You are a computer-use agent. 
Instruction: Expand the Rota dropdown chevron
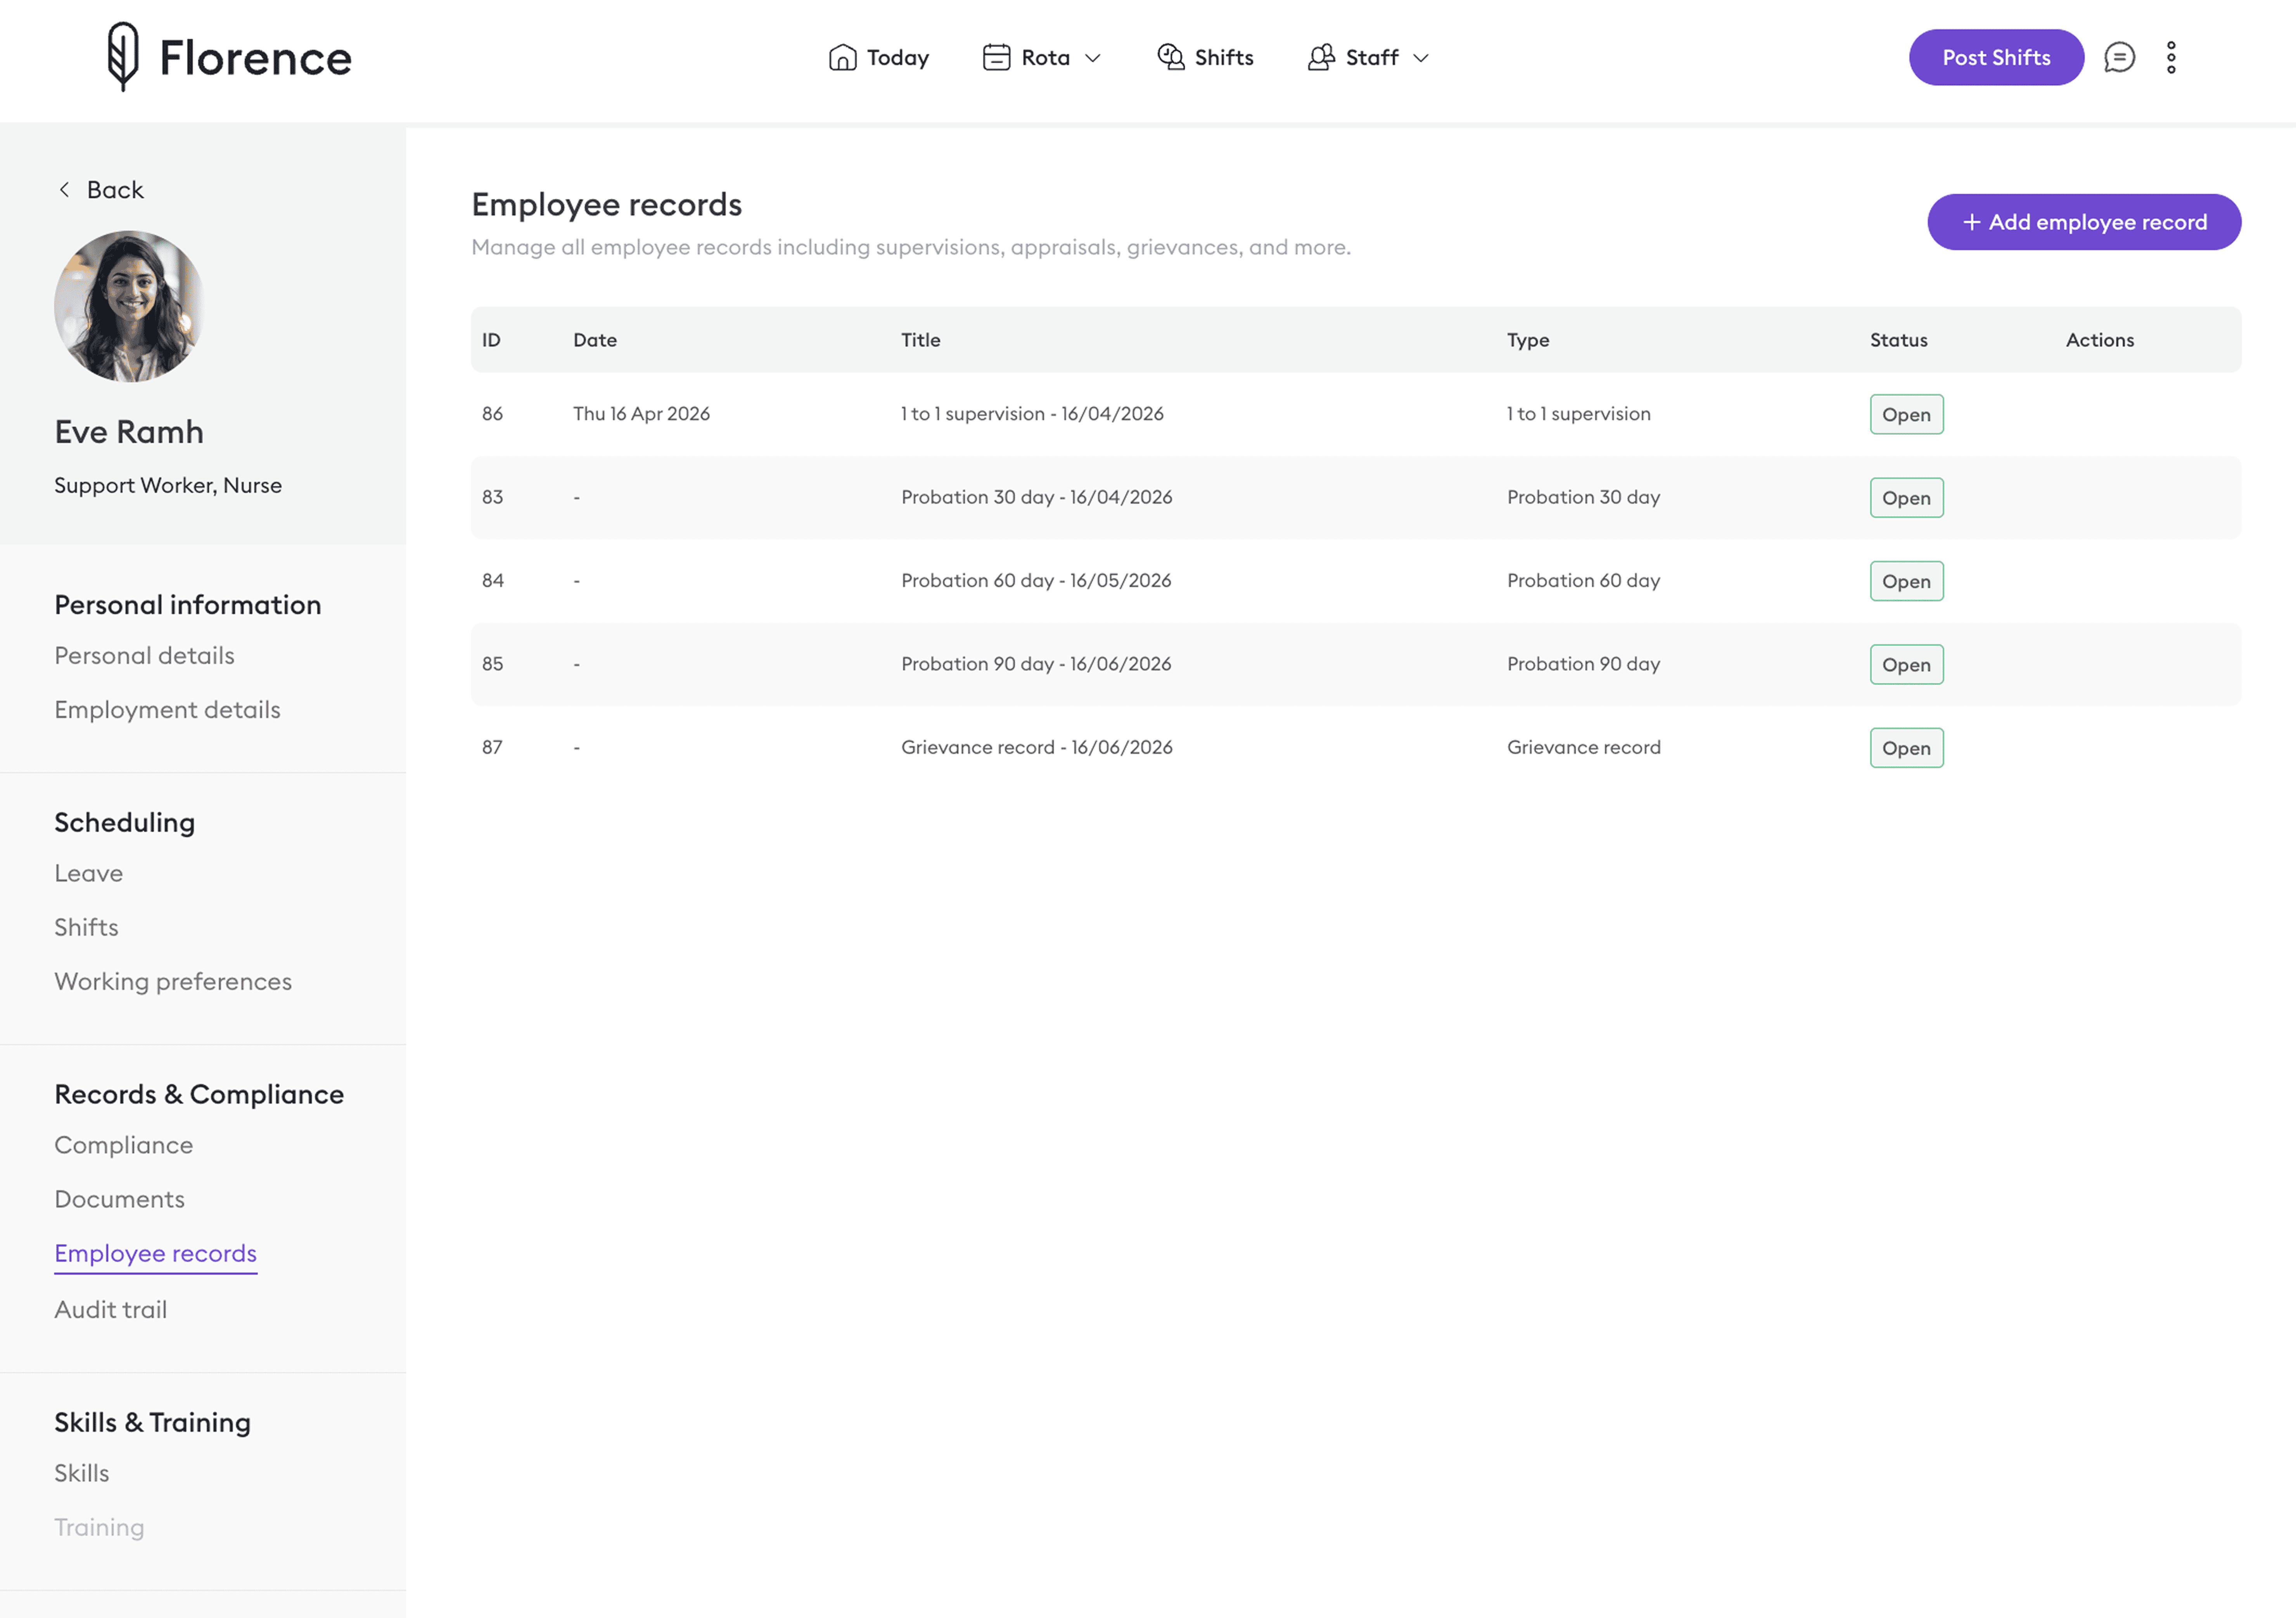1093,58
